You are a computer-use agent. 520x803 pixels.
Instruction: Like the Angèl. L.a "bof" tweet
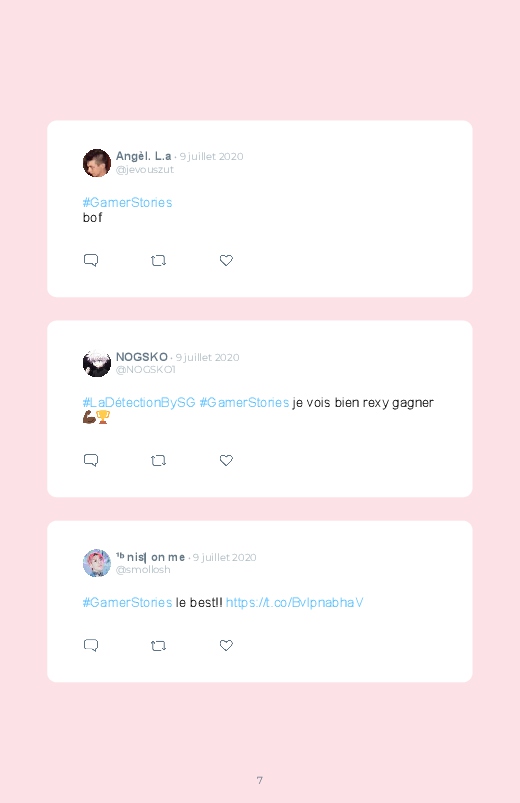coord(226,260)
